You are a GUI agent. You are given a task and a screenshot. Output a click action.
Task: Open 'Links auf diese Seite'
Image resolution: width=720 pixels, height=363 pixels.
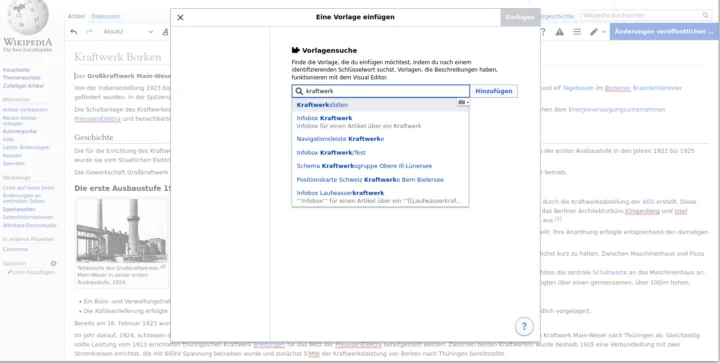click(x=28, y=188)
